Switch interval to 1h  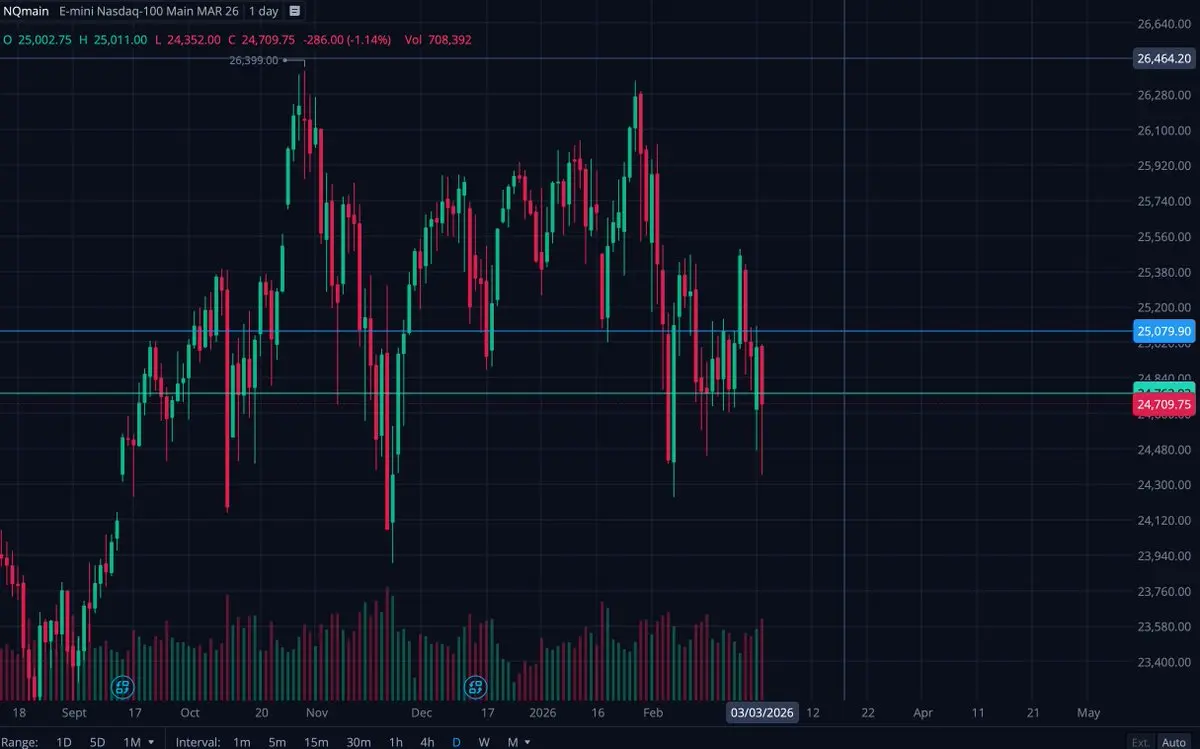coord(396,742)
